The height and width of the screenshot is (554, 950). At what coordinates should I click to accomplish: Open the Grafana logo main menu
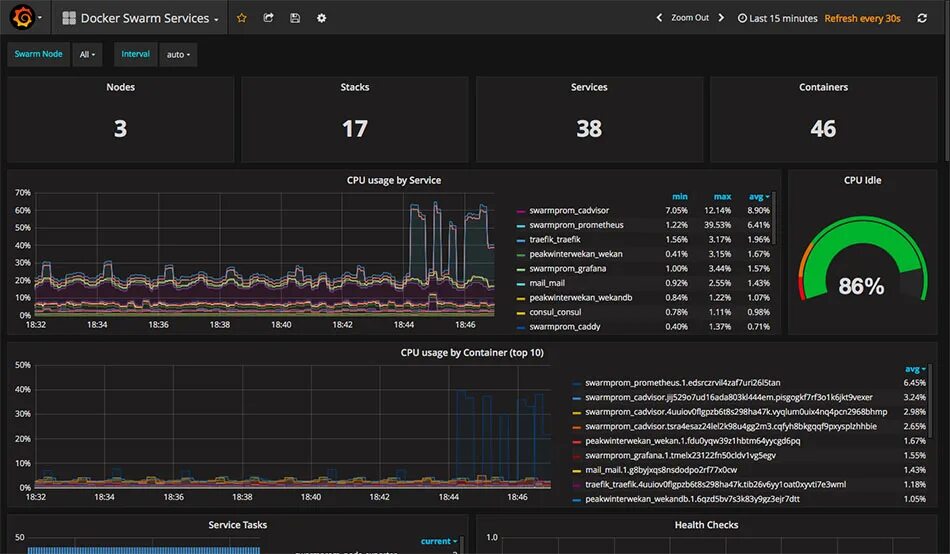[25, 17]
